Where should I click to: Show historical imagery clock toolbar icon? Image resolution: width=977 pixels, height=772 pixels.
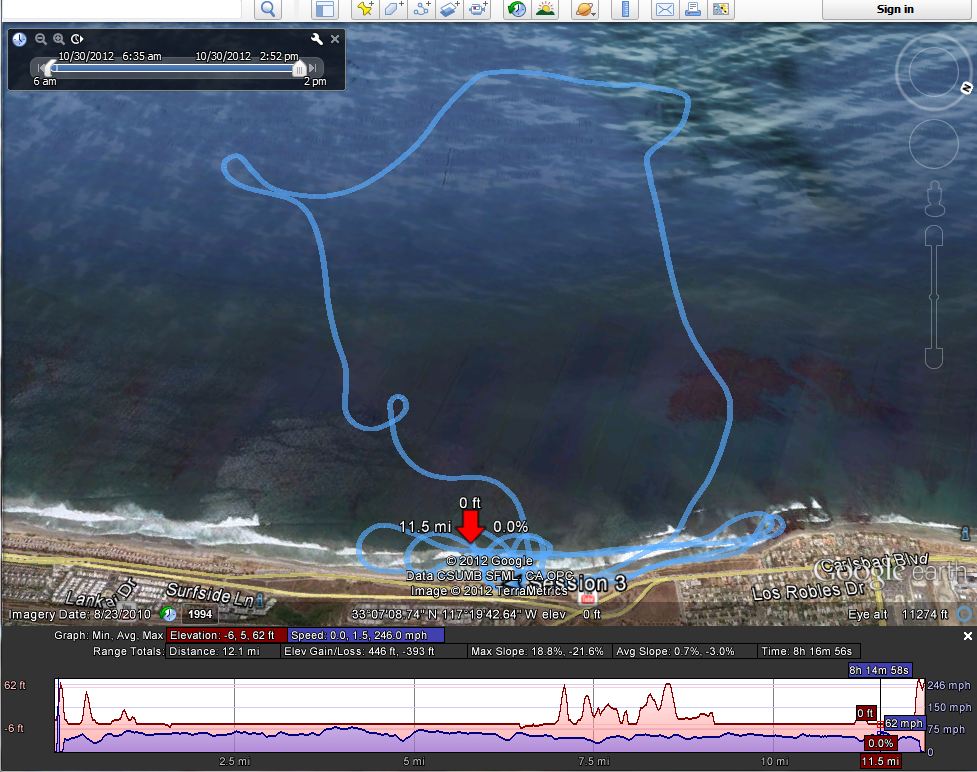click(517, 9)
